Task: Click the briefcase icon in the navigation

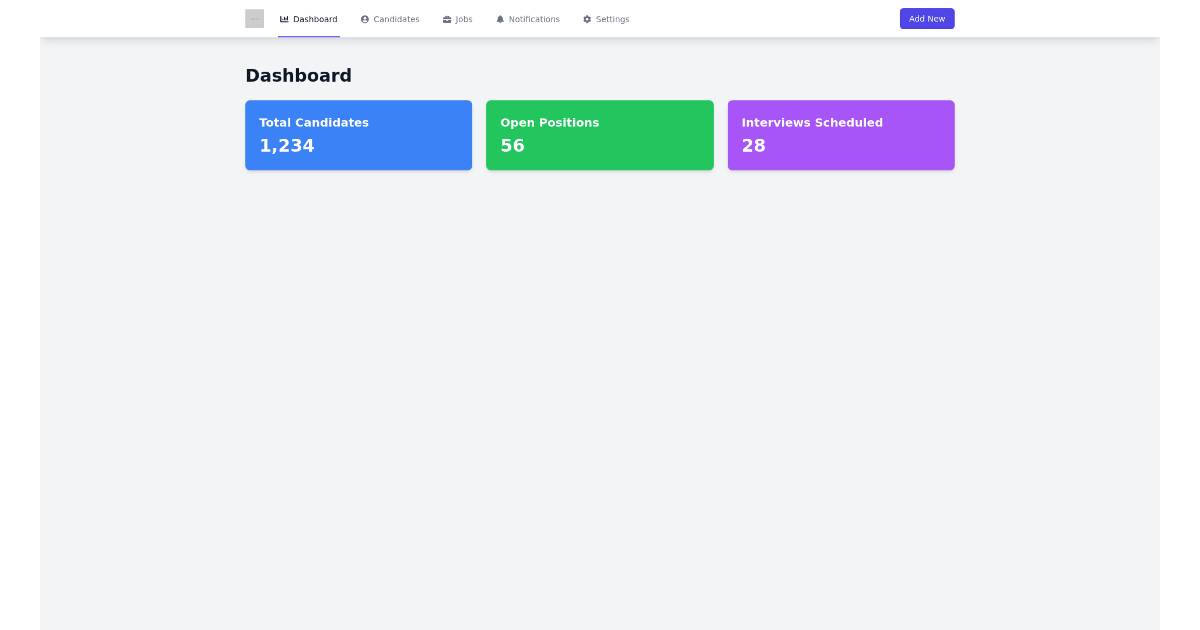Action: pyautogui.click(x=446, y=19)
